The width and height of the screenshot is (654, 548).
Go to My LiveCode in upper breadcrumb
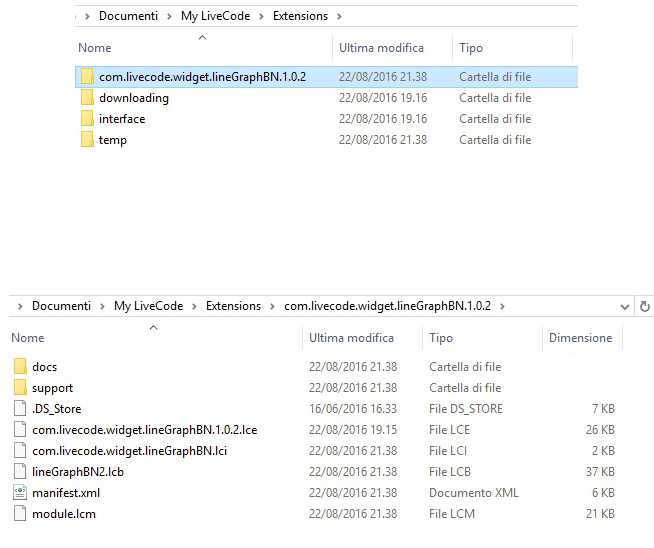[215, 16]
